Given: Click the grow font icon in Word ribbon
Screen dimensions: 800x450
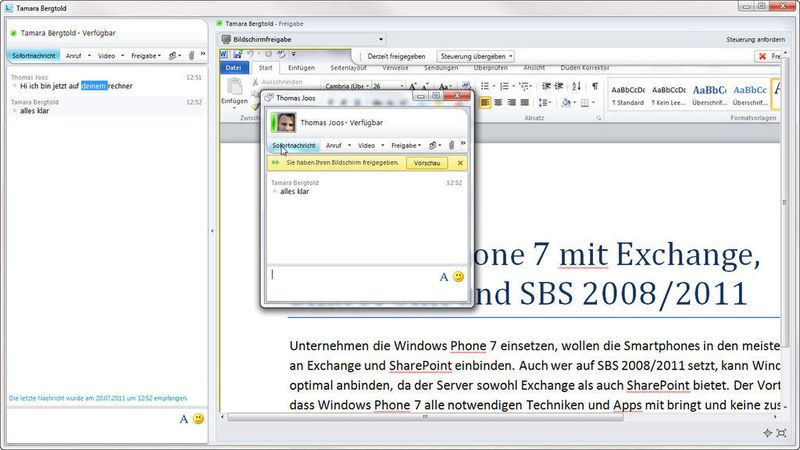Looking at the screenshot, I should coord(413,86).
